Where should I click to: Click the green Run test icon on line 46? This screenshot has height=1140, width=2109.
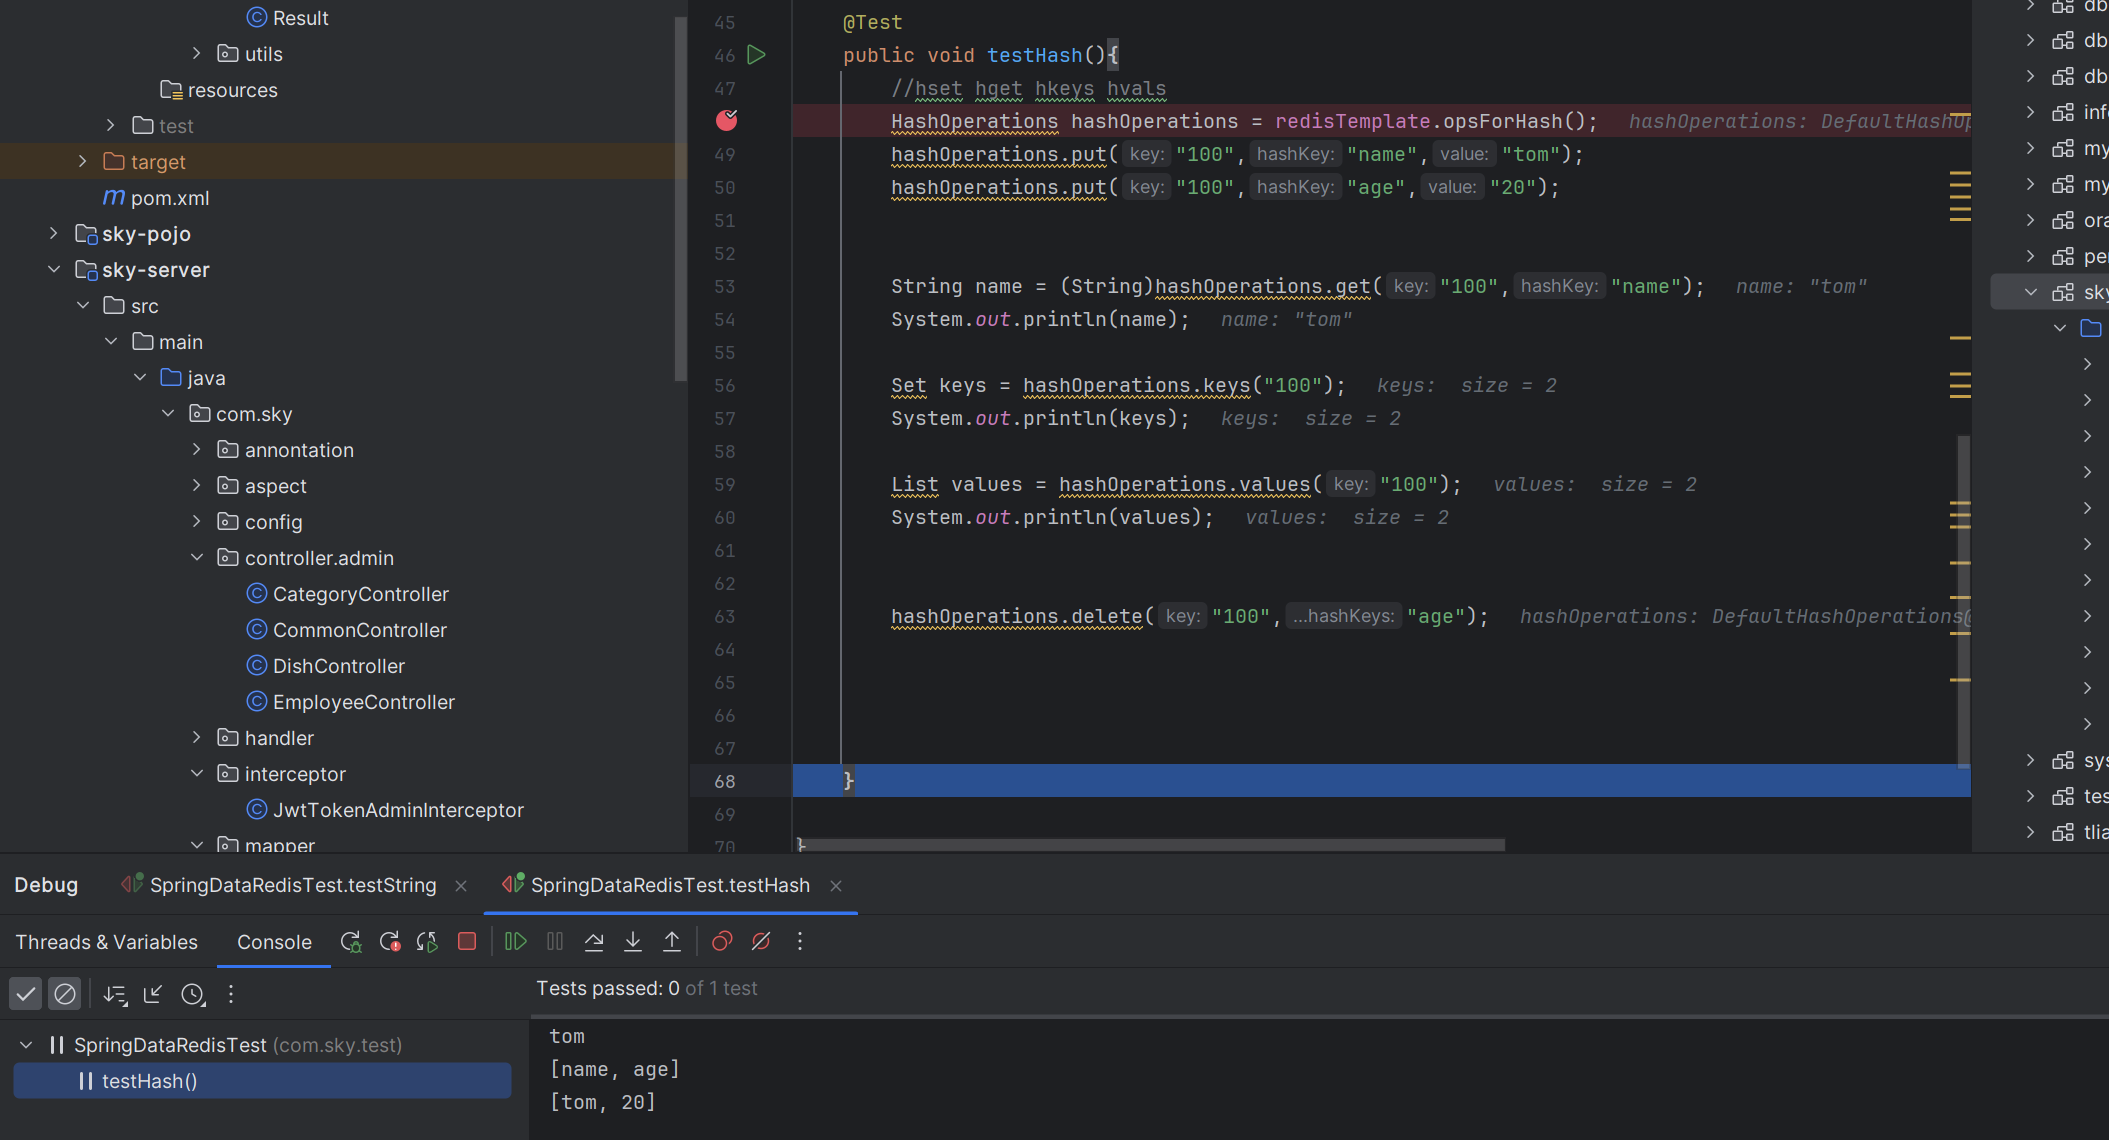coord(759,55)
